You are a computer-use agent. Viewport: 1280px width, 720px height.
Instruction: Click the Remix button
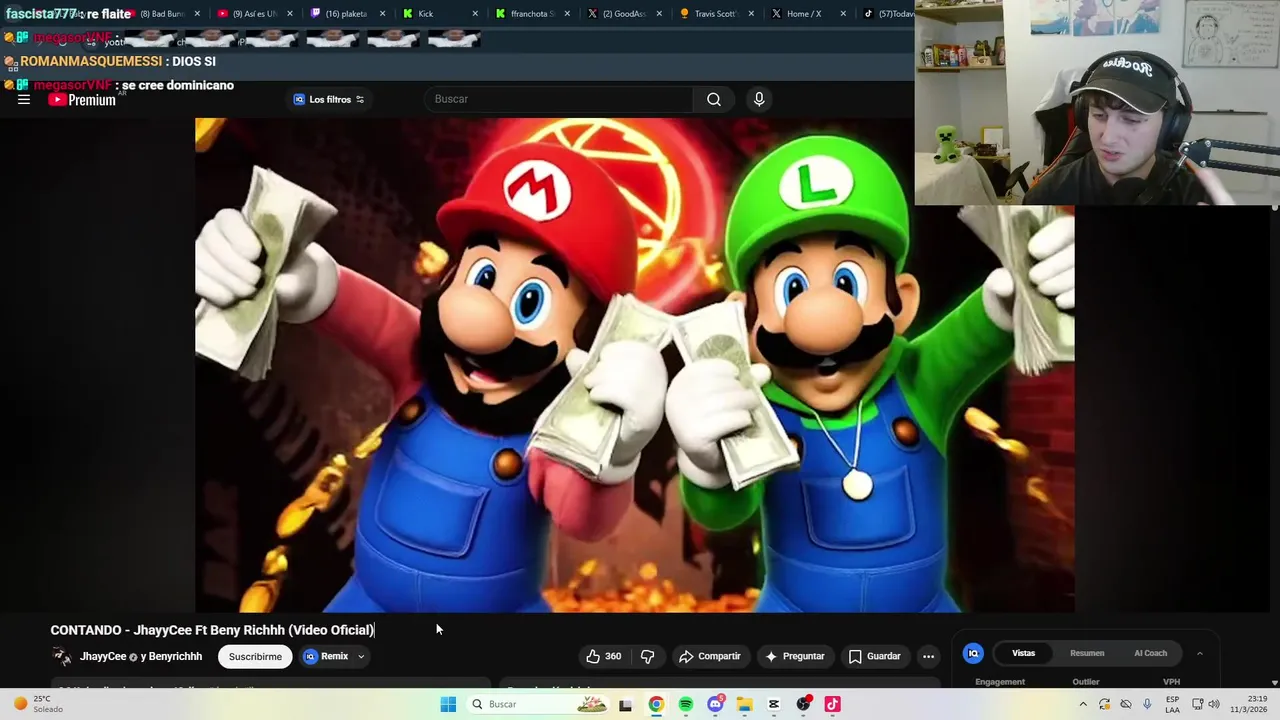coord(326,656)
